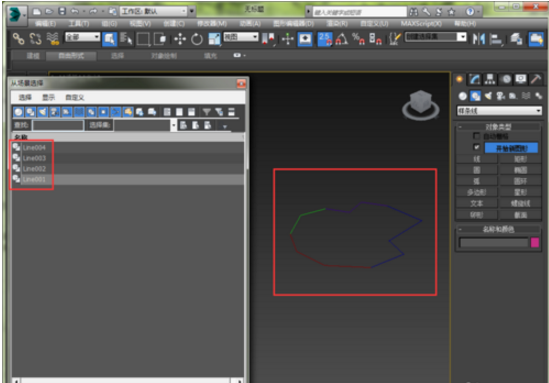Screen dimensions: 549x383
Task: Toggle the Angle Snap icon
Action: click(x=342, y=39)
